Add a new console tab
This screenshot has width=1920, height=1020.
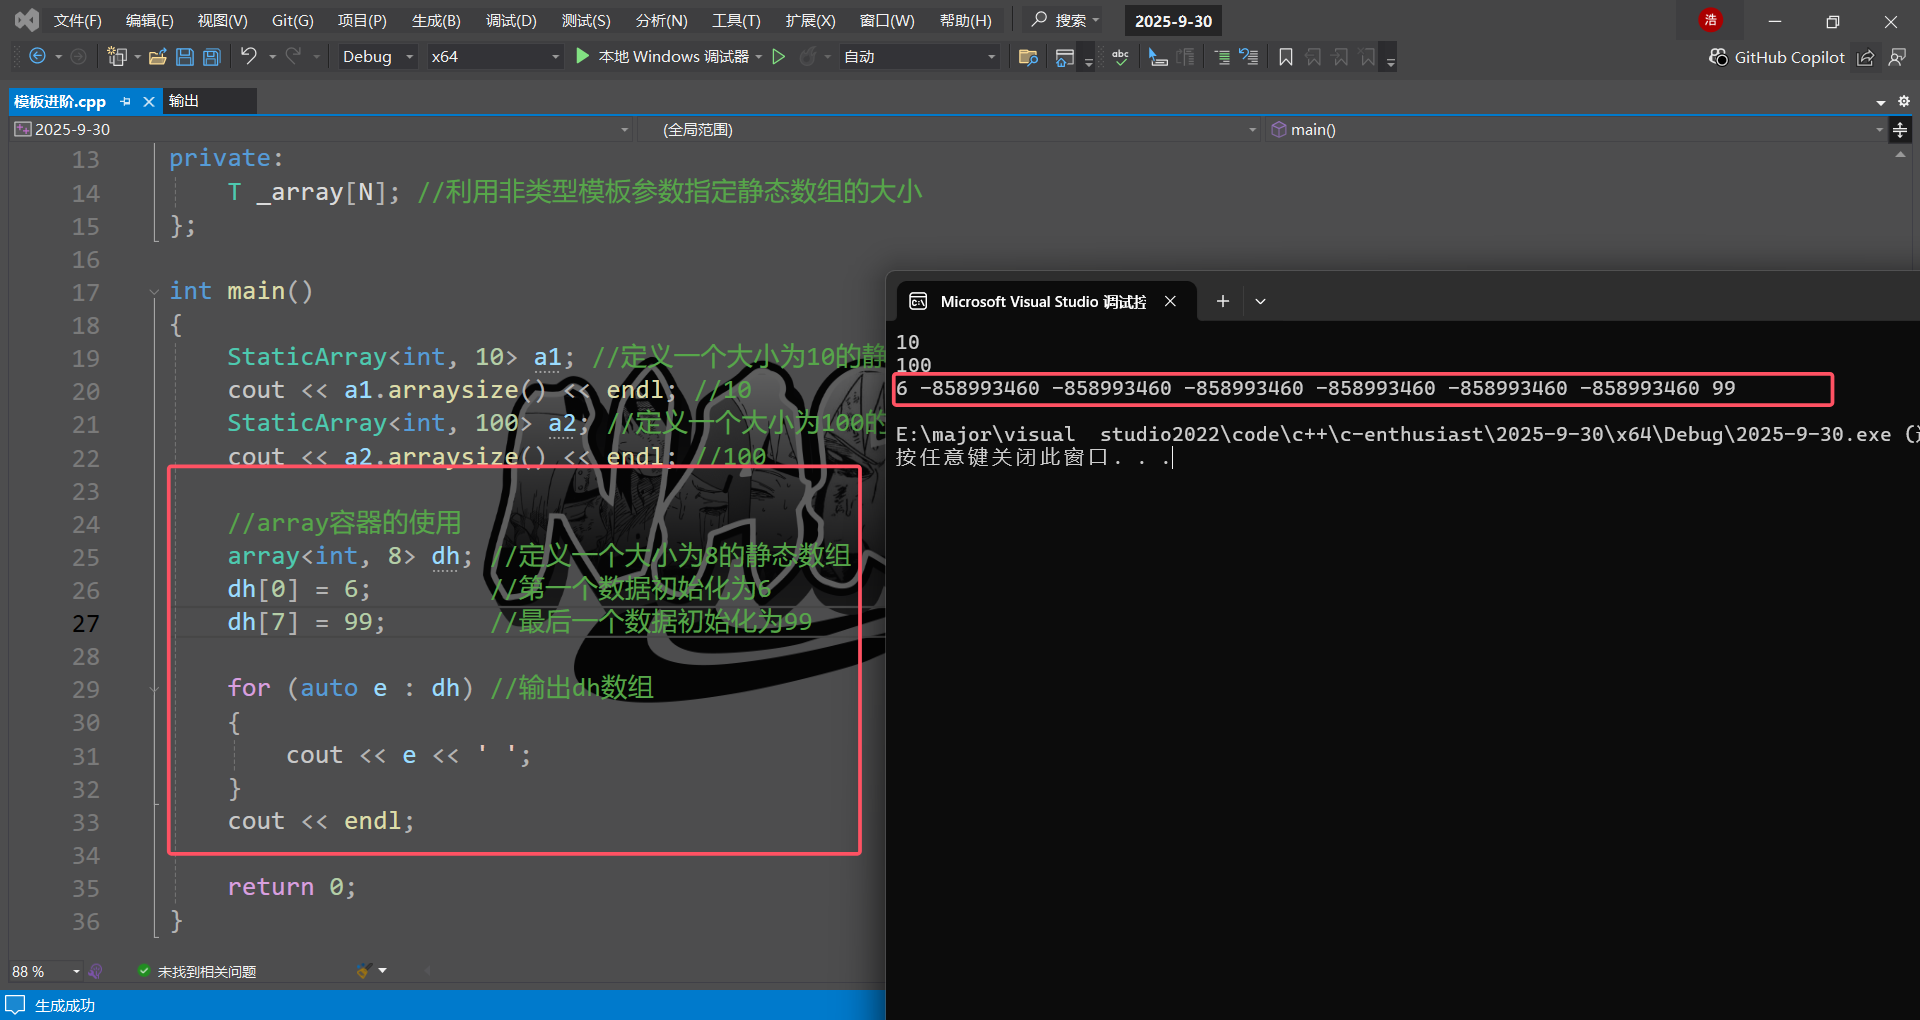tap(1222, 301)
